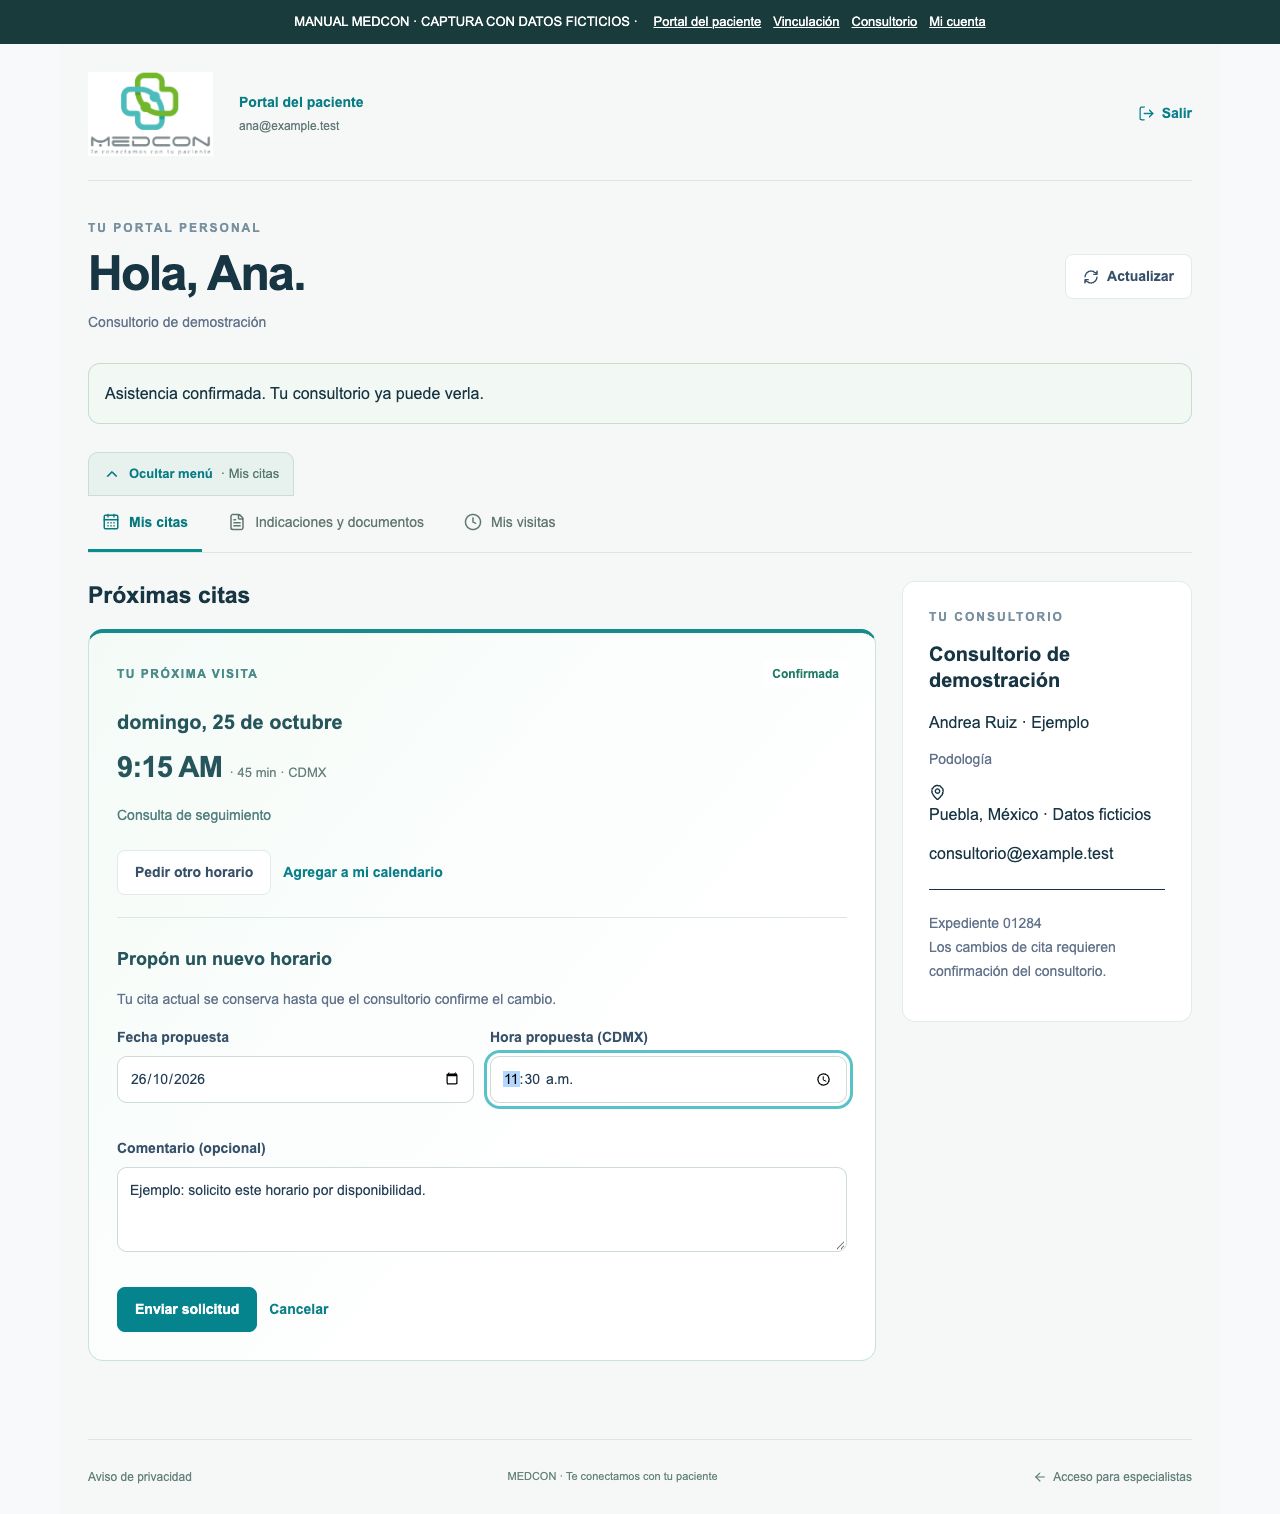Click the document icon beside Indicaciones y documentos
The image size is (1280, 1514).
point(237,522)
